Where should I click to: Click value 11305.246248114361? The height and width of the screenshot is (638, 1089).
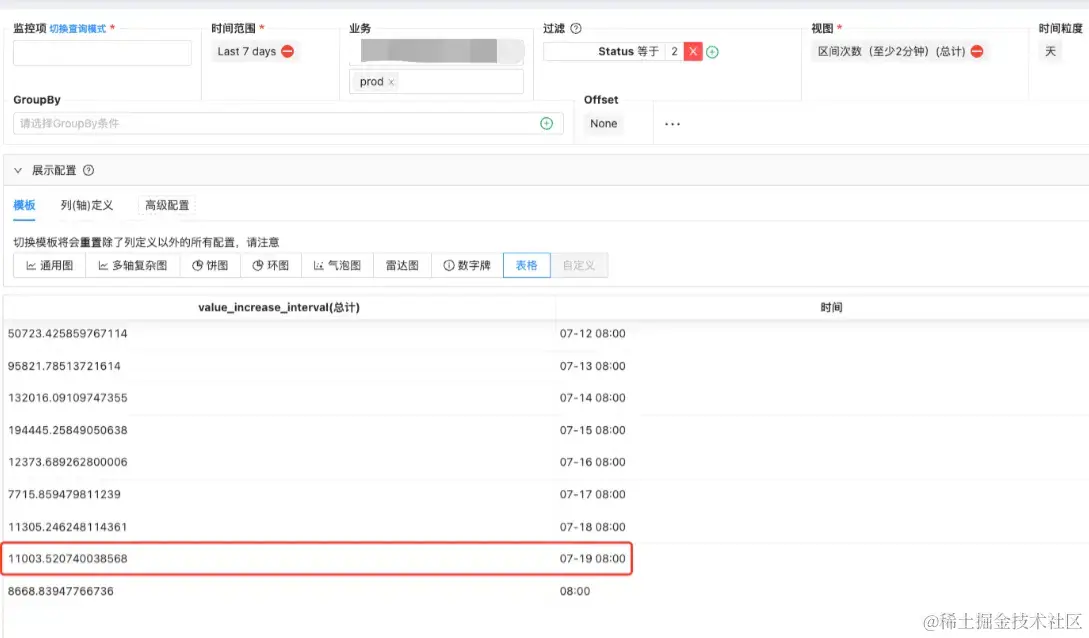tap(67, 527)
